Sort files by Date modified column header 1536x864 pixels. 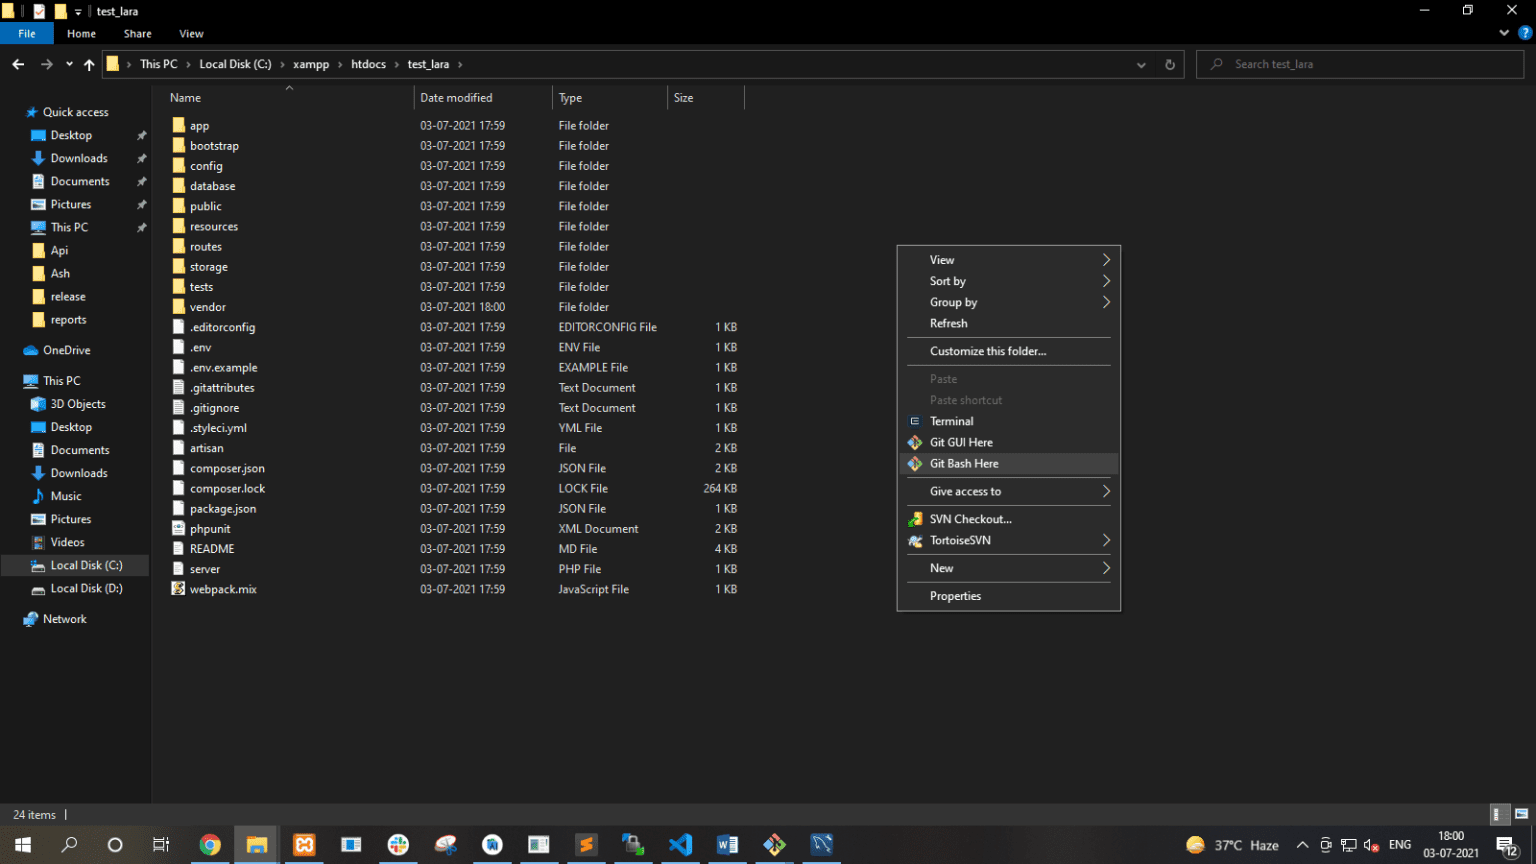[456, 98]
